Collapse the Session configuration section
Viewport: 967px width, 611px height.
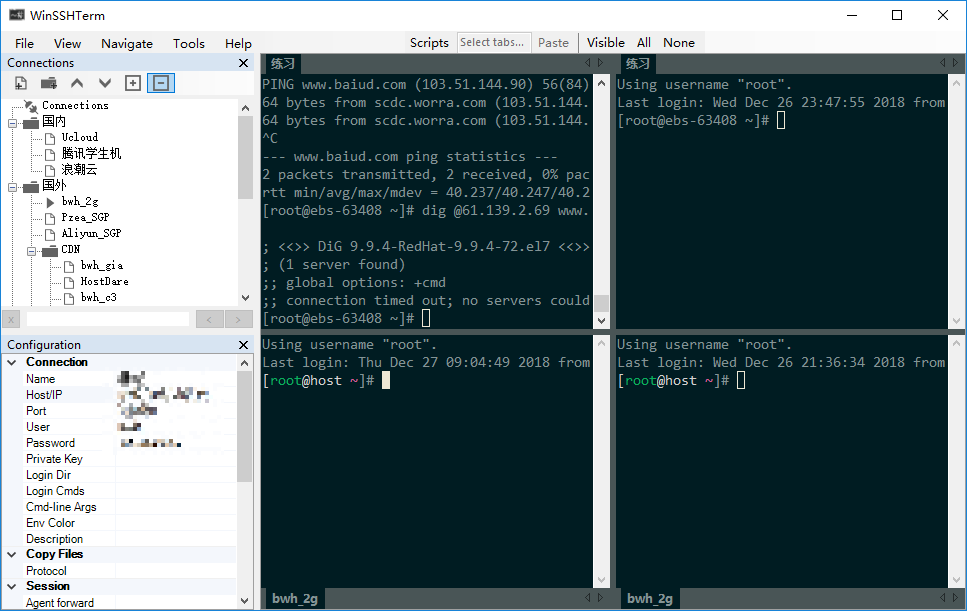[12, 587]
